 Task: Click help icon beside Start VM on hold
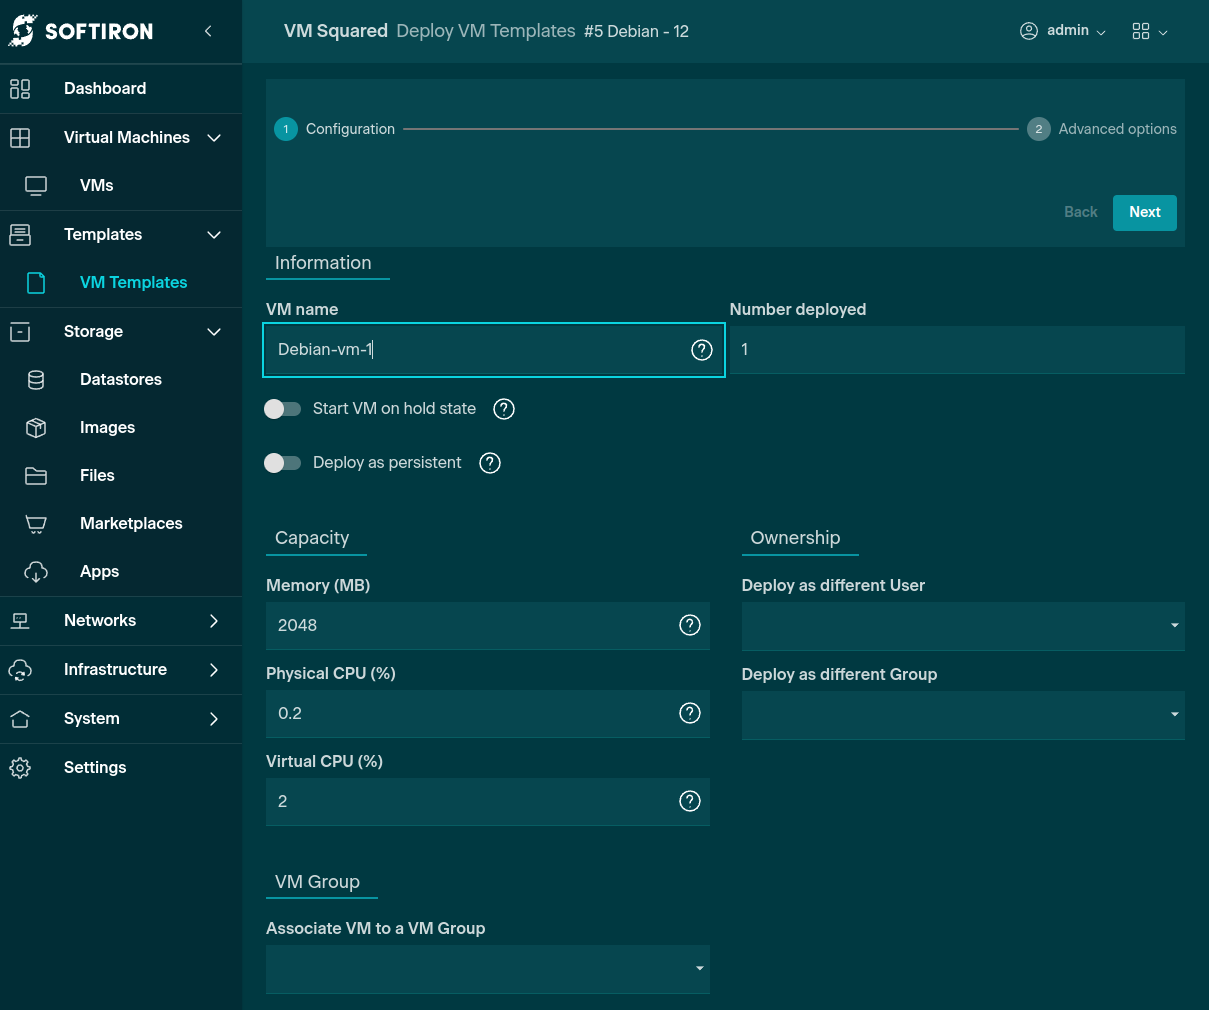[504, 409]
